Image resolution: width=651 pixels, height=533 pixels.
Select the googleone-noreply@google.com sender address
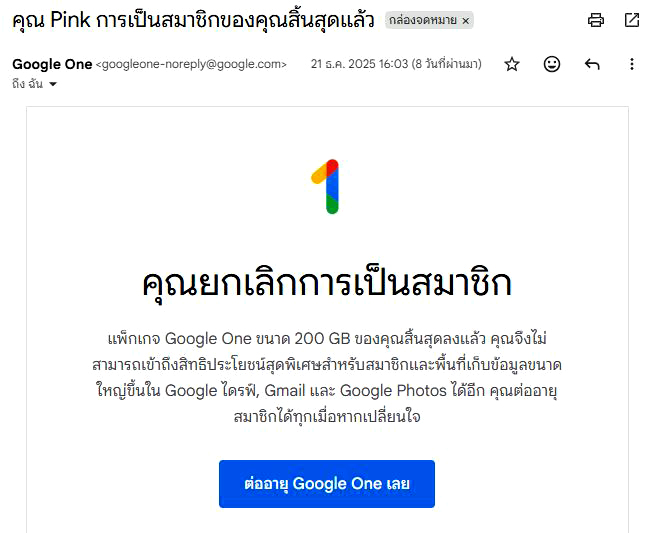coord(191,65)
